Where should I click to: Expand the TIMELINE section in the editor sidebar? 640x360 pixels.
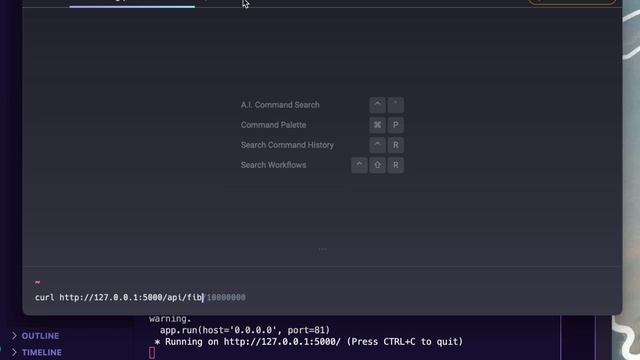click(x=37, y=352)
